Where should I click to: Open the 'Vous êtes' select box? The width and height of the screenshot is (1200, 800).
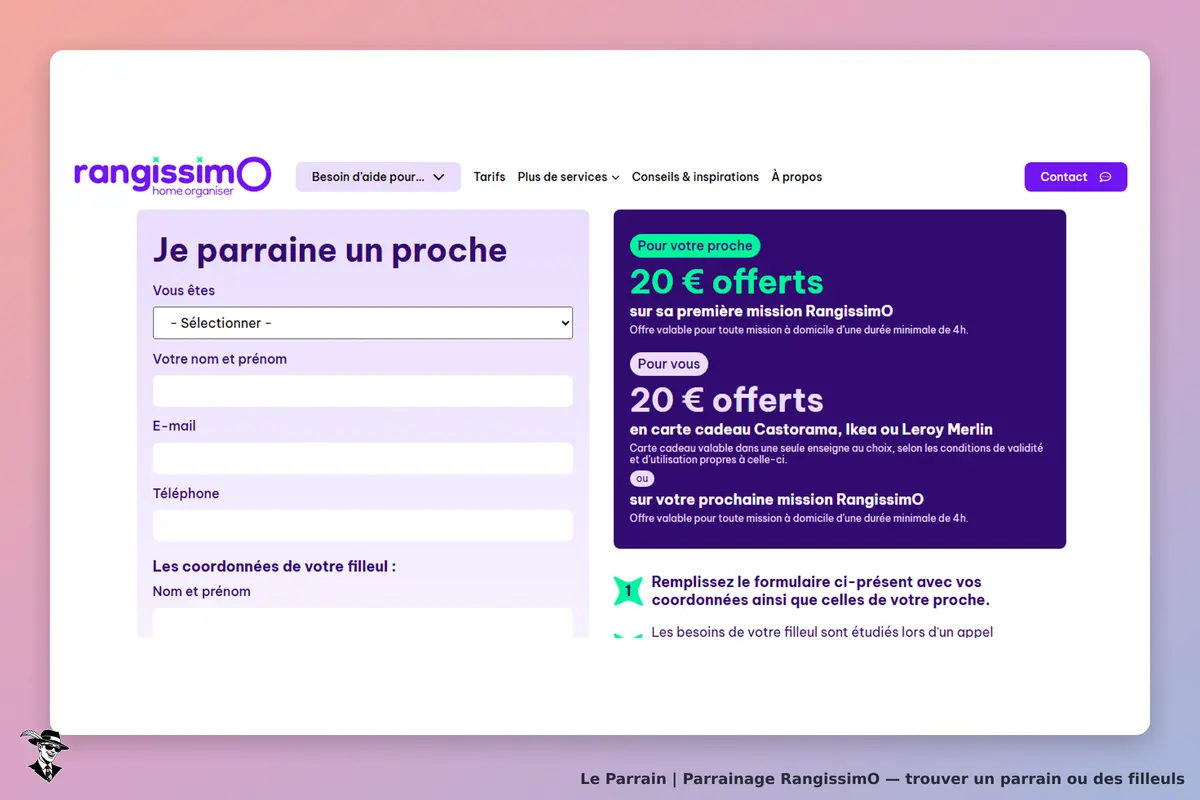[363, 323]
